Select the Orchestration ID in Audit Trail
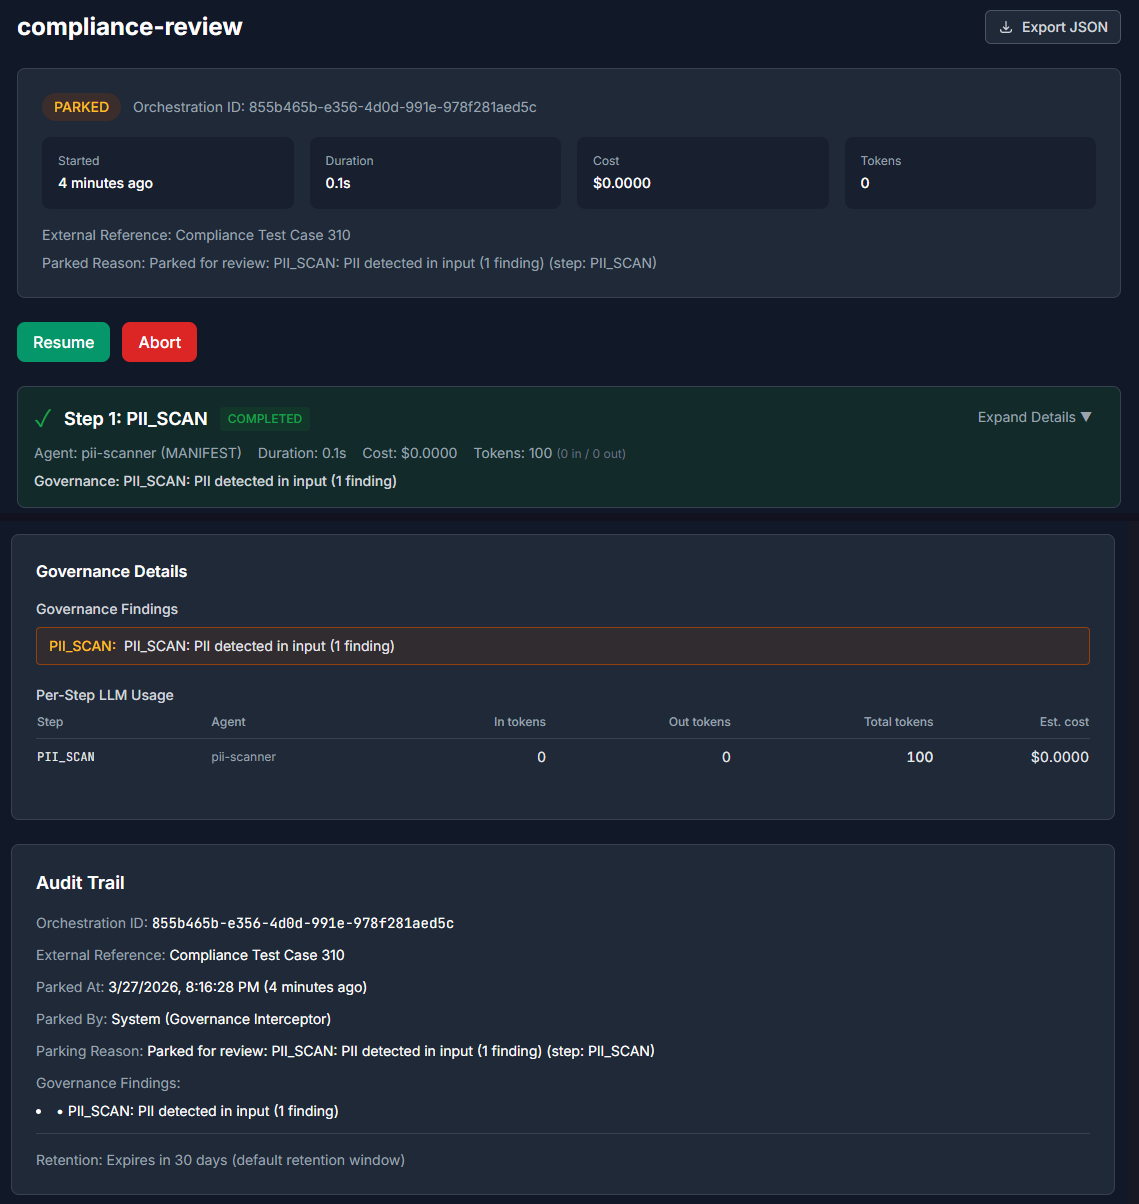This screenshot has height=1204, width=1139. click(x=302, y=922)
